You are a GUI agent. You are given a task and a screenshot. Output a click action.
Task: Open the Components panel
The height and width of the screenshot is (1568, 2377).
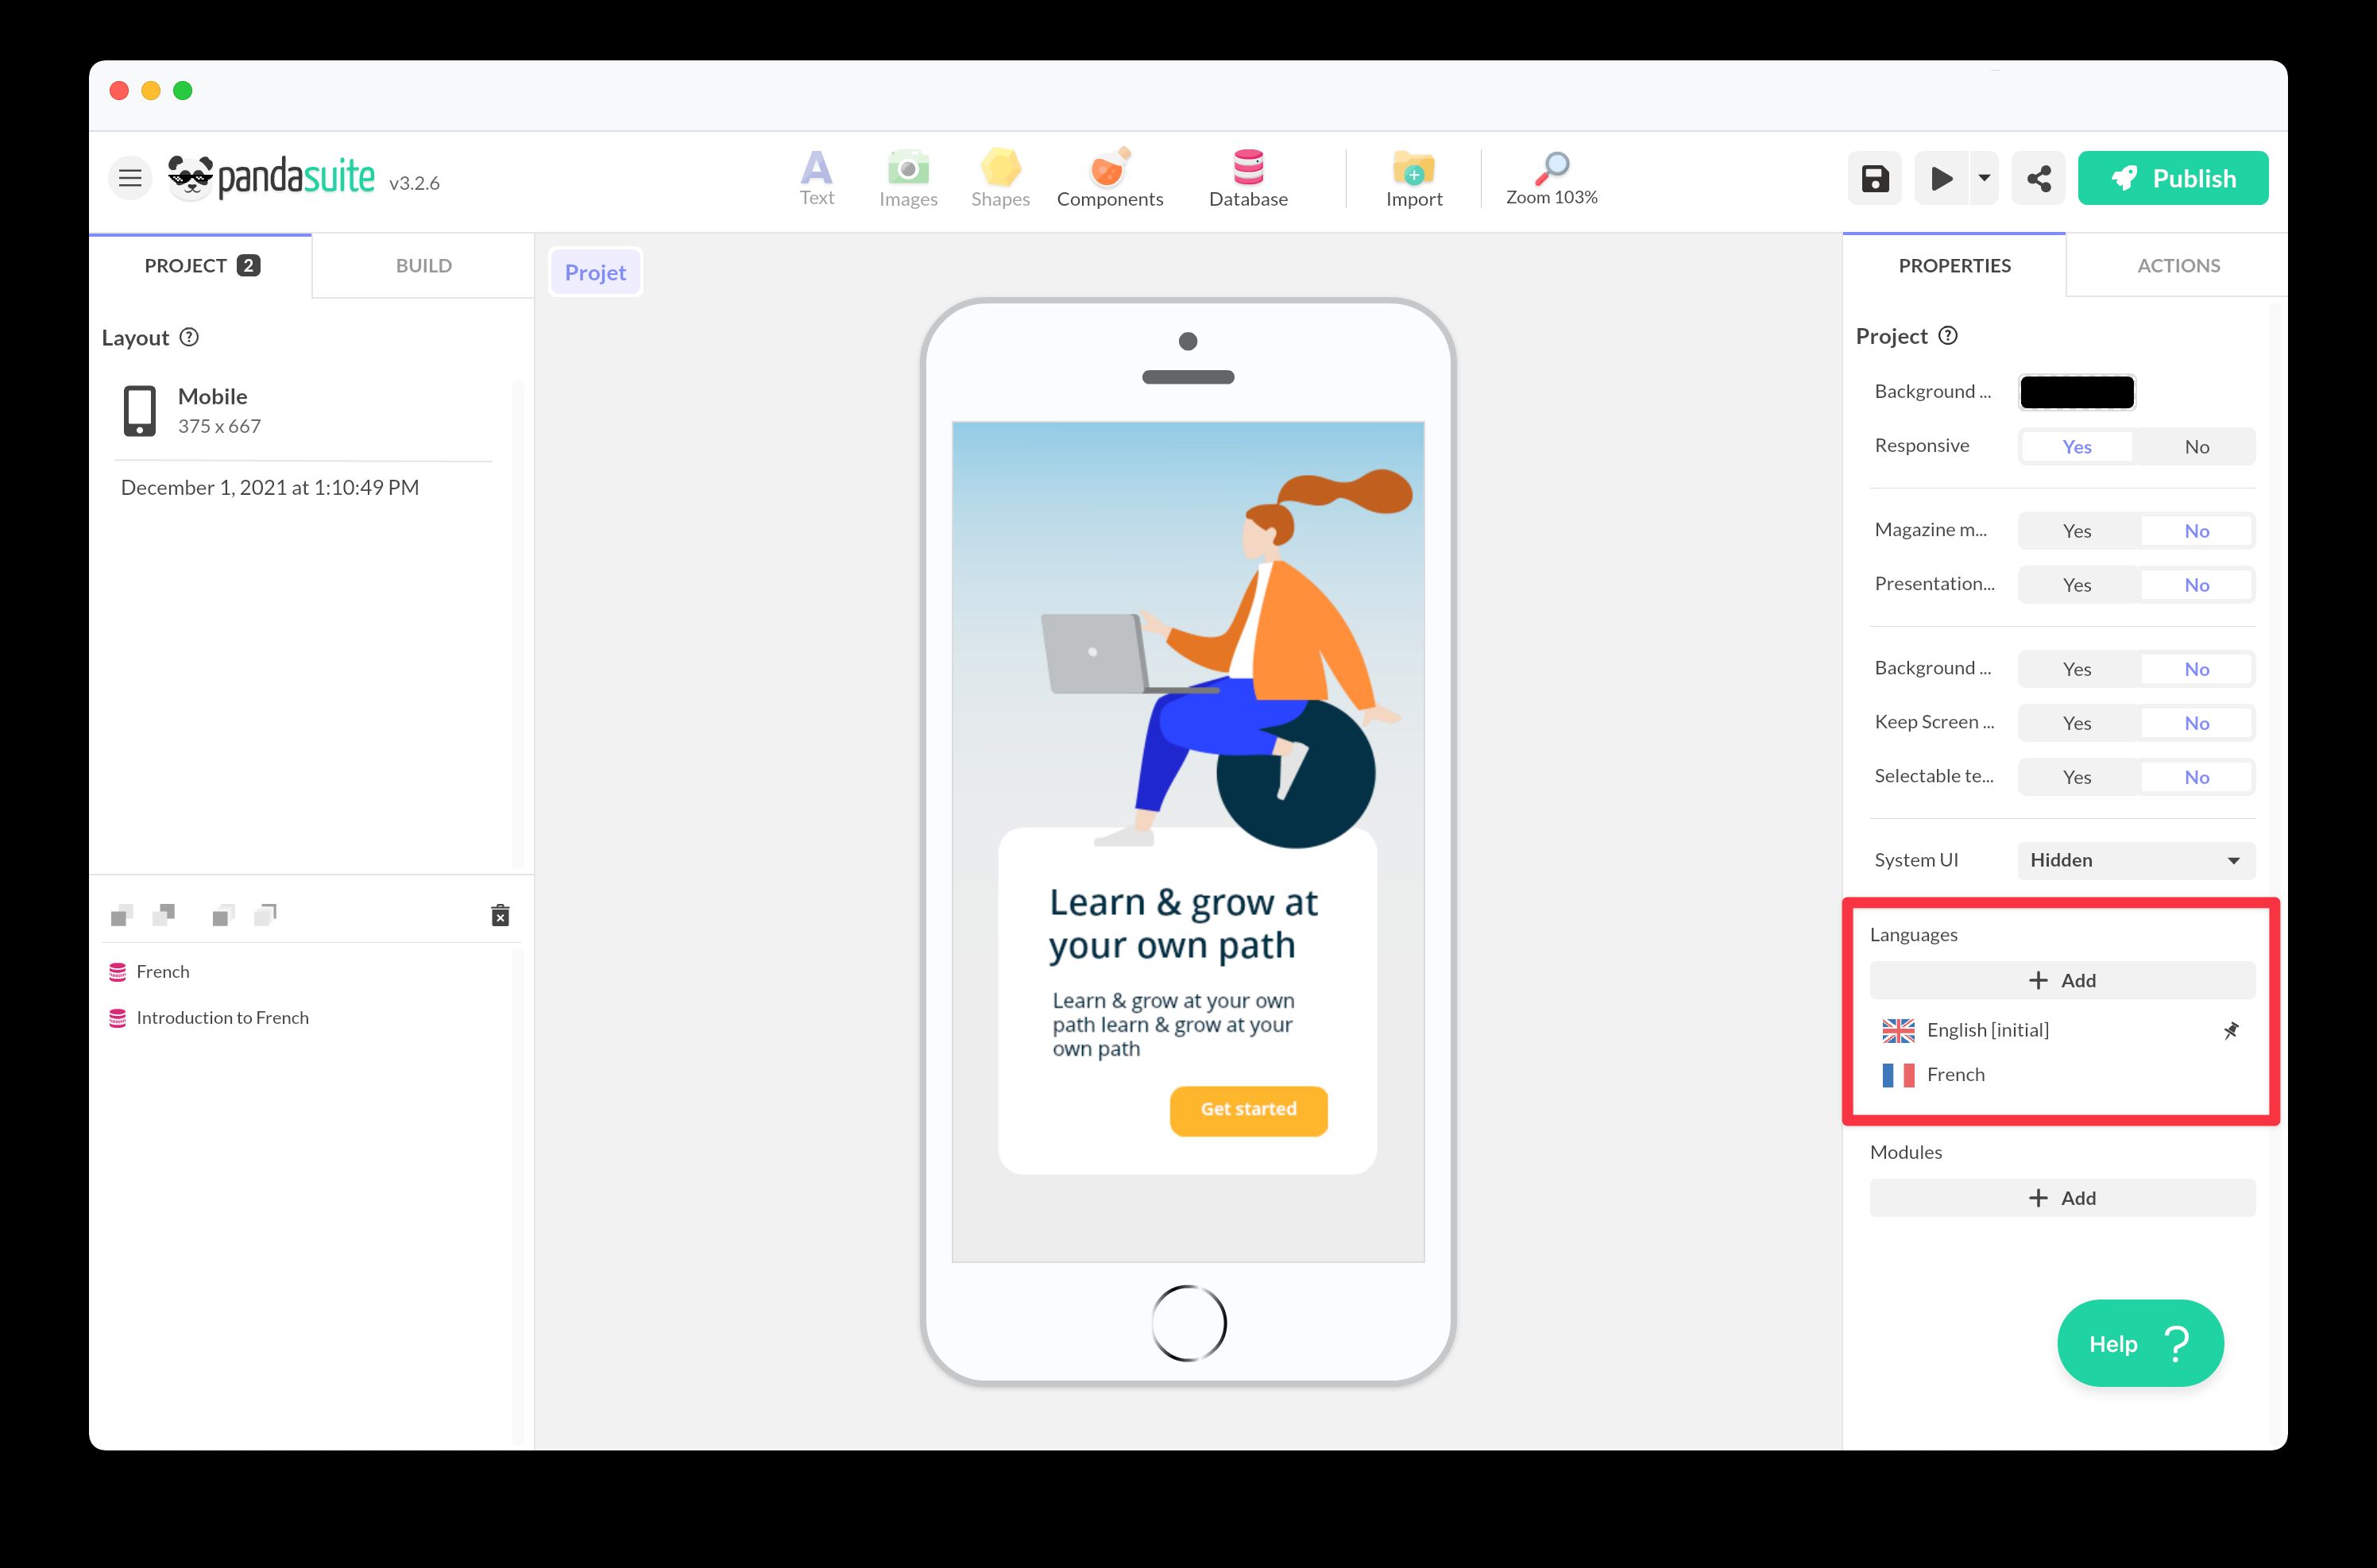1109,179
